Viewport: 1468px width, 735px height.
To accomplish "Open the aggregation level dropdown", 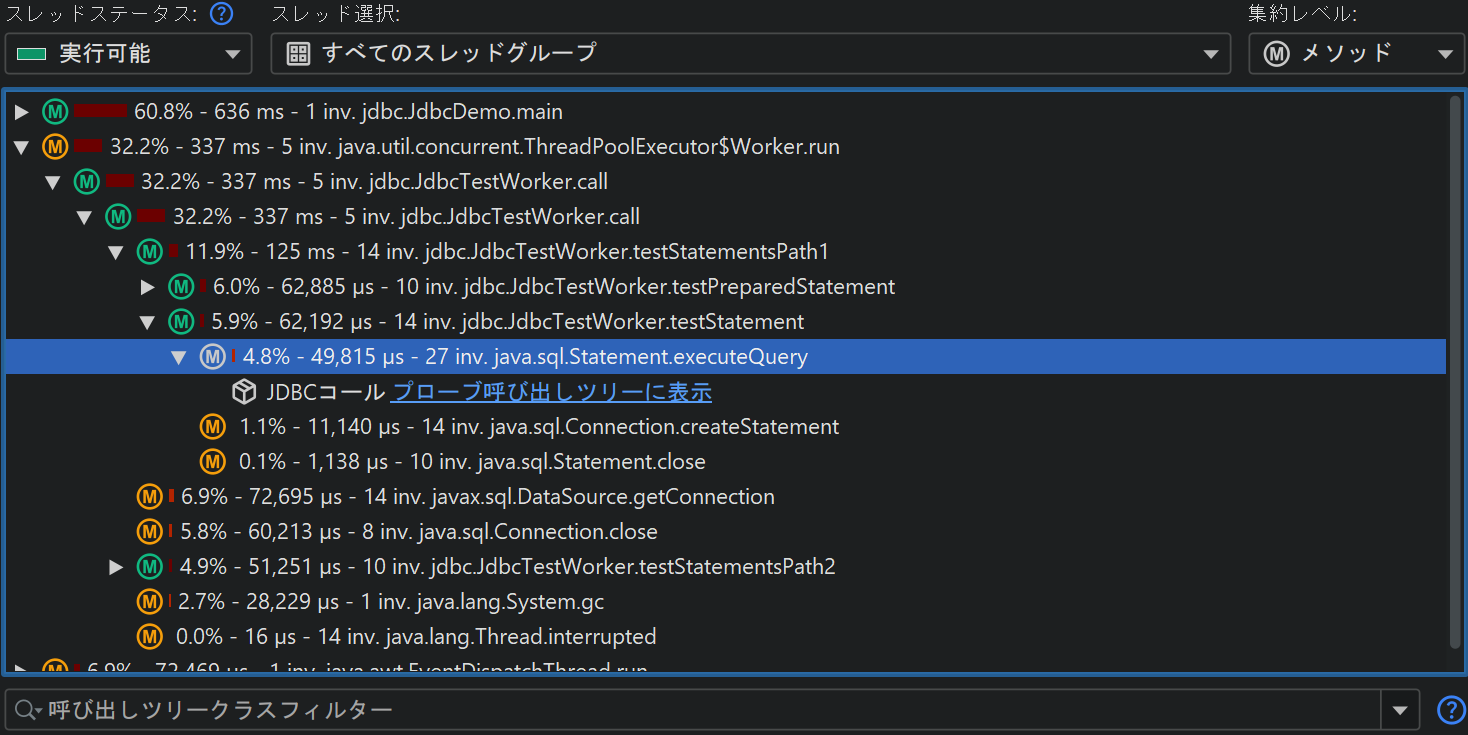I will (x=1355, y=54).
